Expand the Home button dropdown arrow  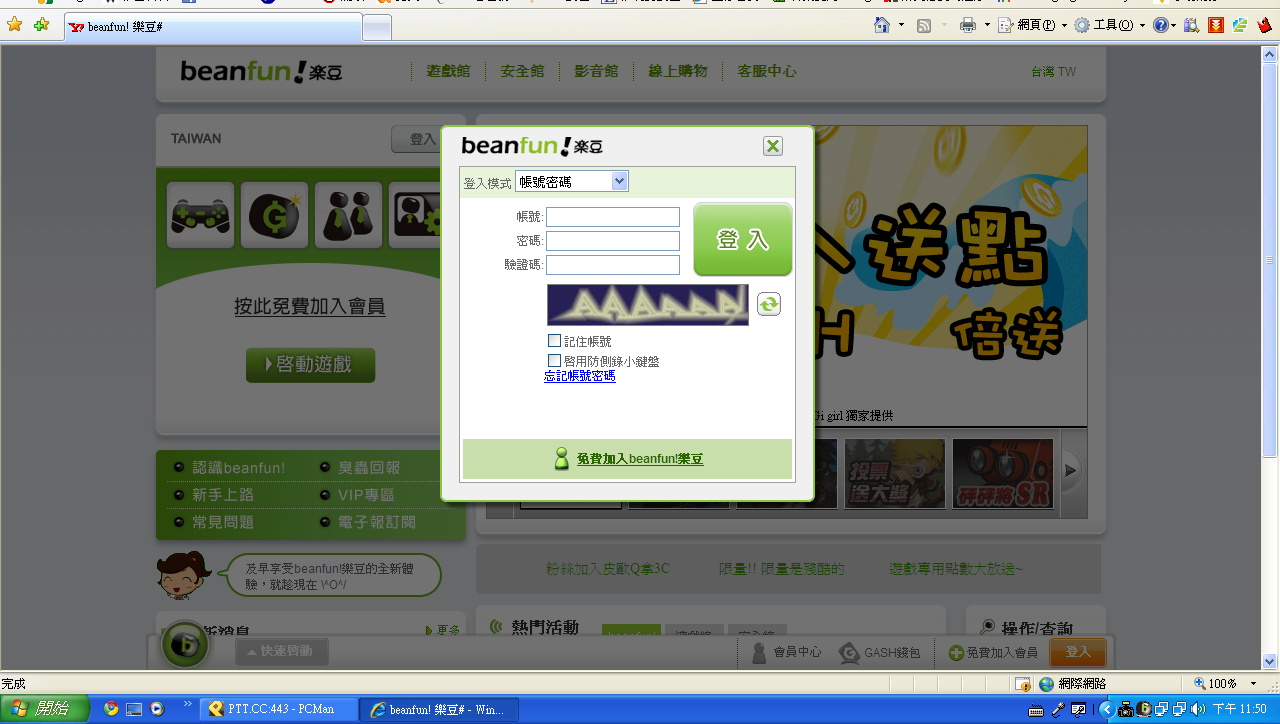(x=901, y=25)
